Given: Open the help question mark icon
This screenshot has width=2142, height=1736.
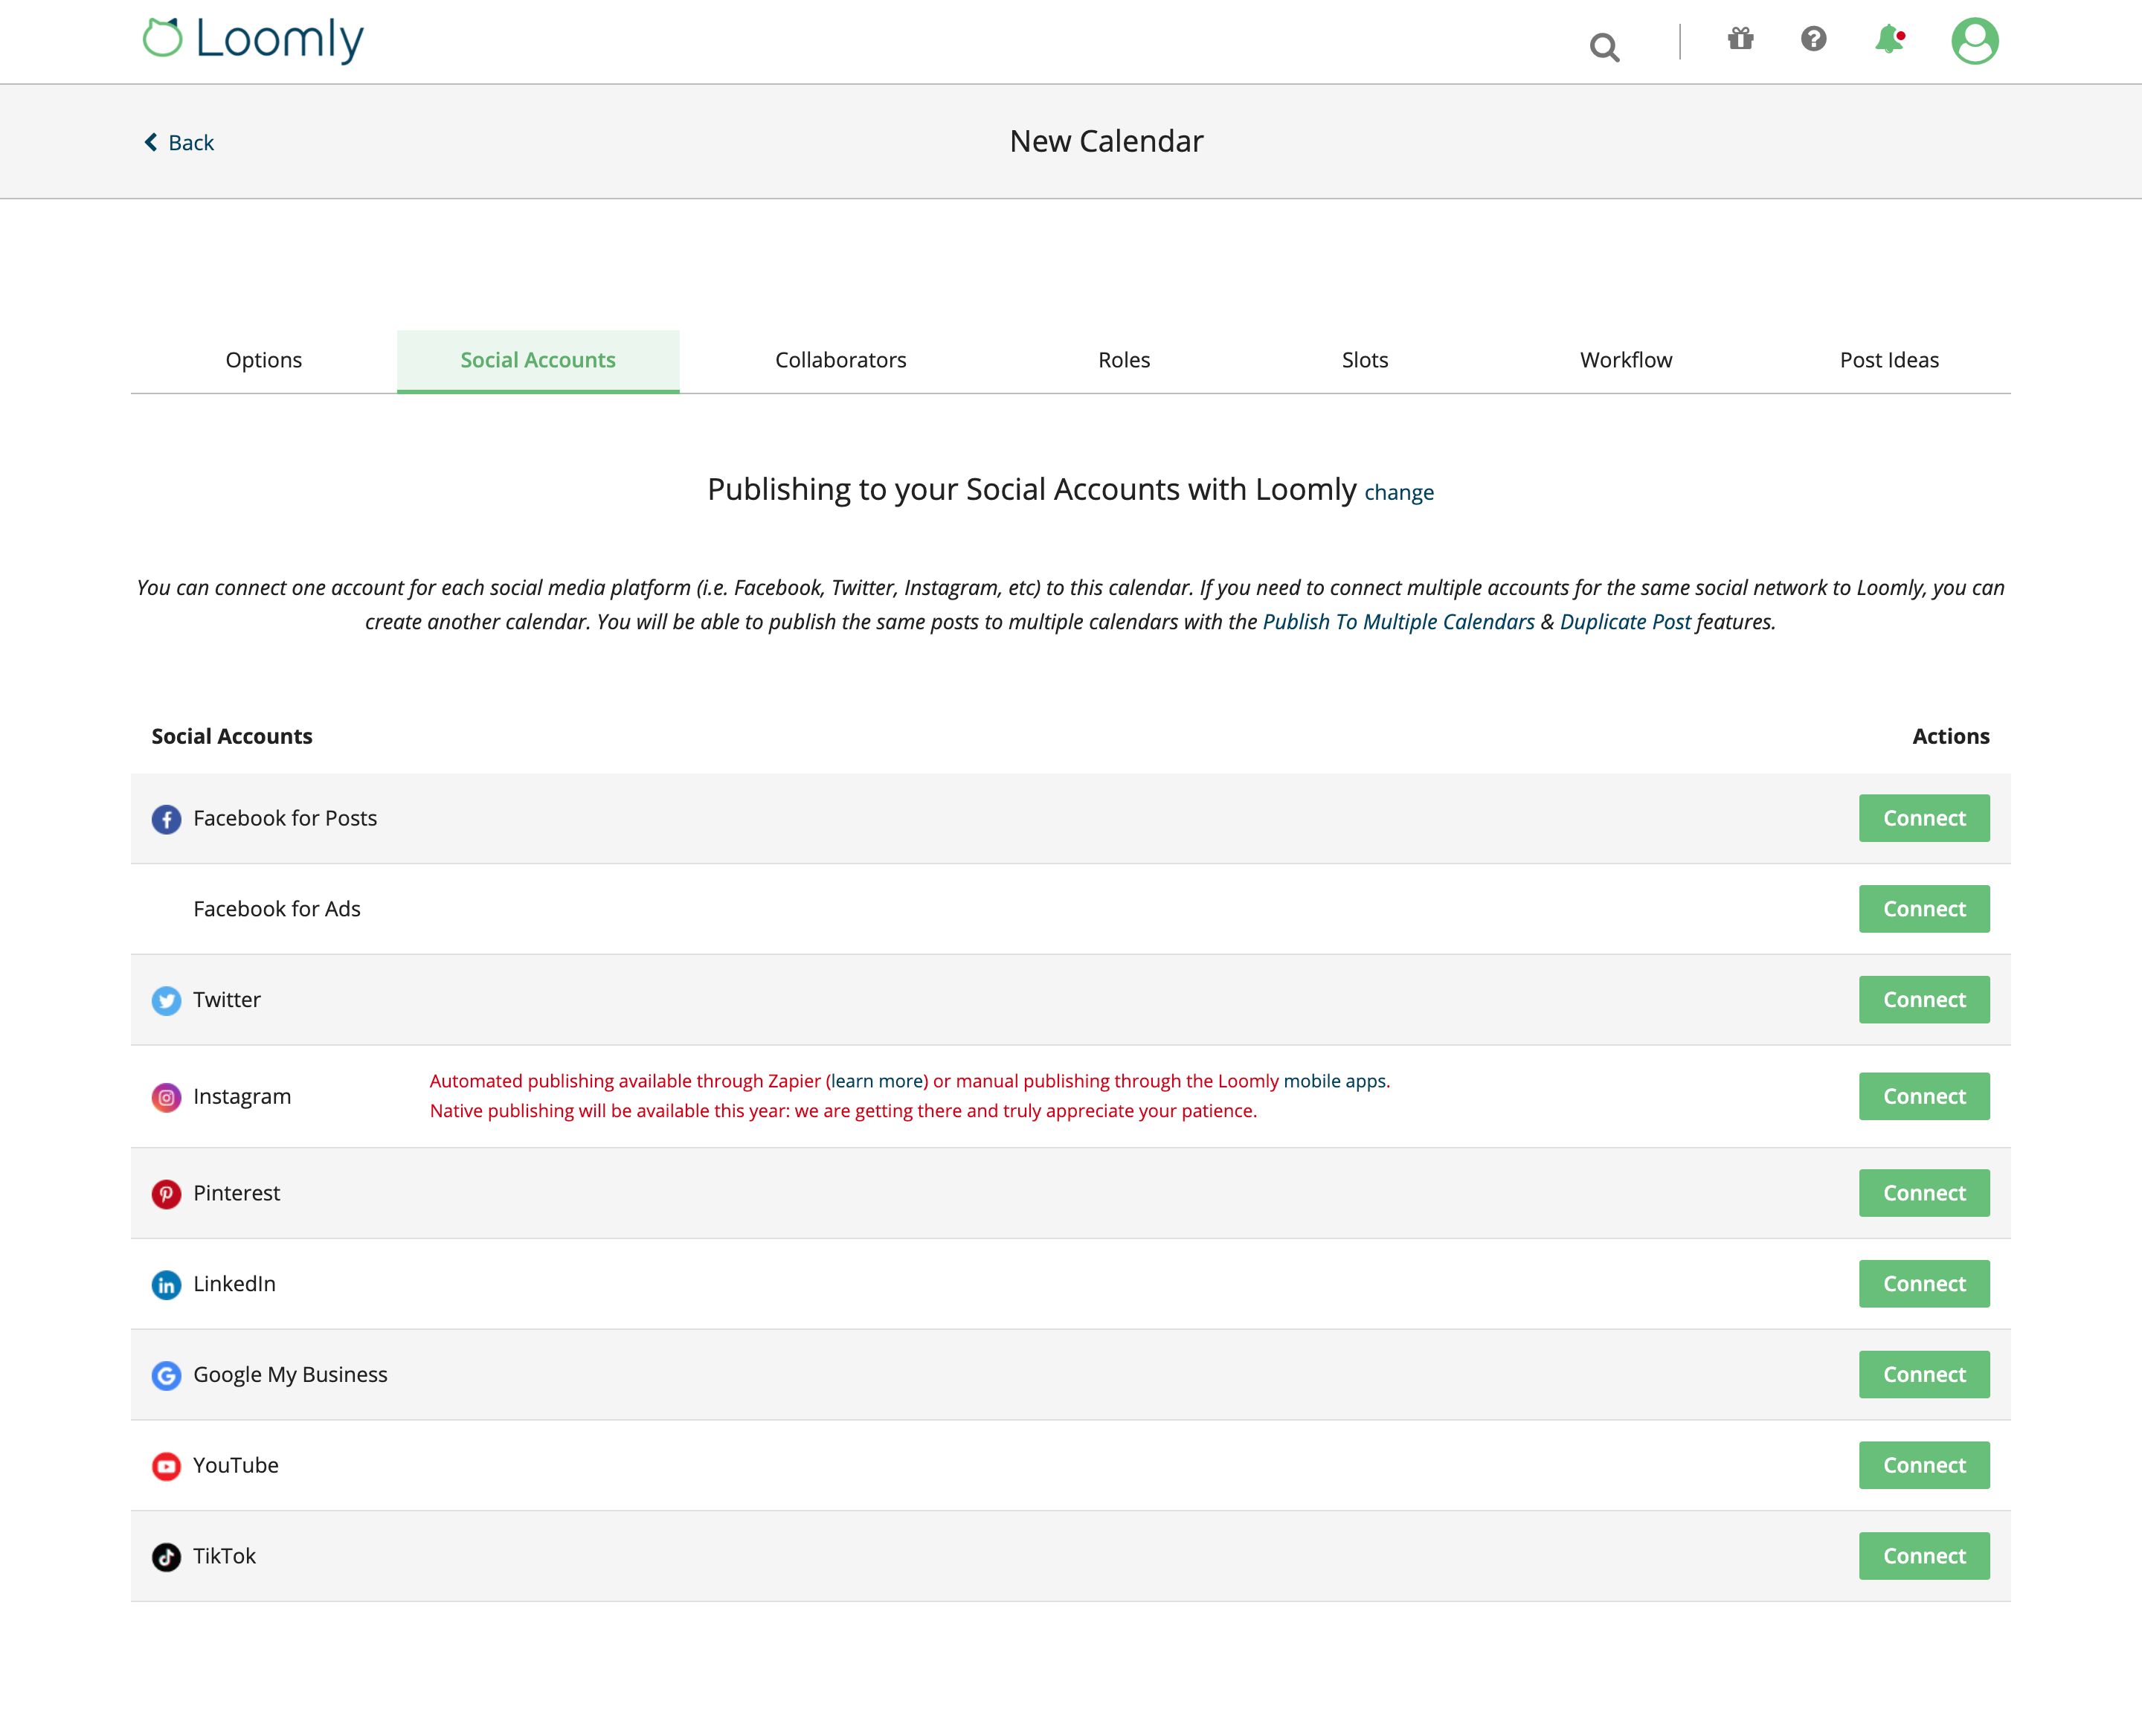Looking at the screenshot, I should (1813, 40).
